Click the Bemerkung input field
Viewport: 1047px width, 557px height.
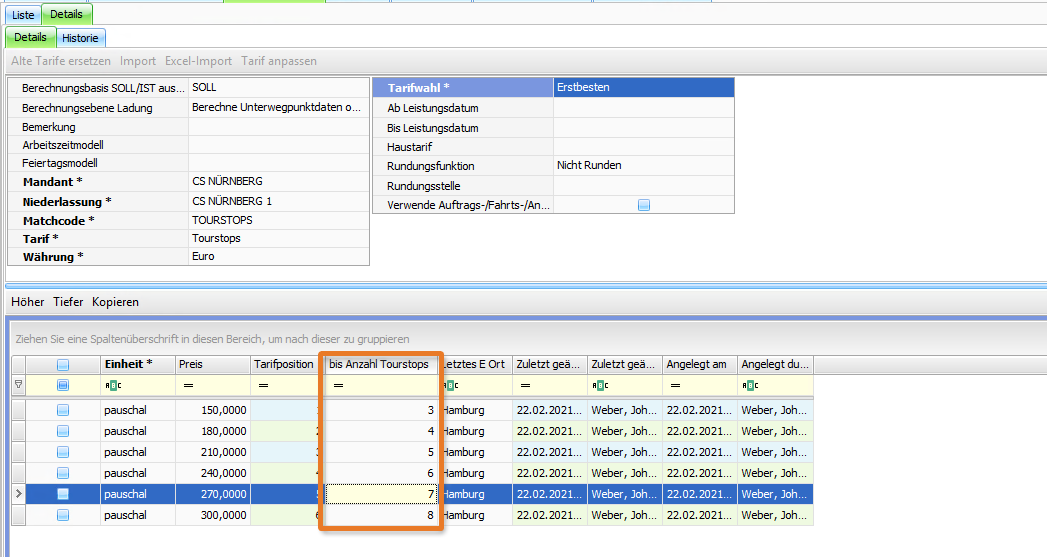[277, 127]
